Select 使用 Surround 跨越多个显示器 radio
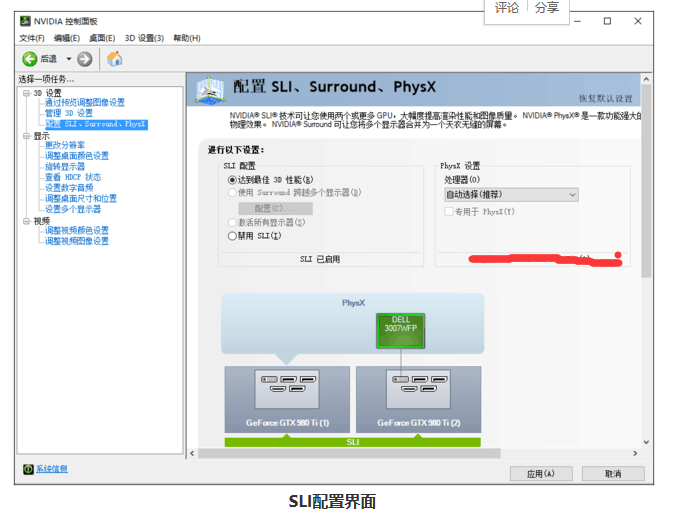 tap(232, 193)
